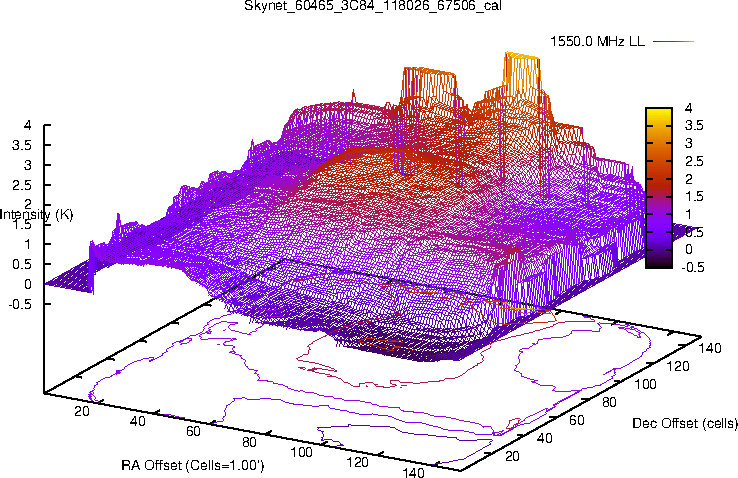The image size is (738, 478).
Task: Select value 2.5 on the Intensity axis
Action: tap(22, 185)
